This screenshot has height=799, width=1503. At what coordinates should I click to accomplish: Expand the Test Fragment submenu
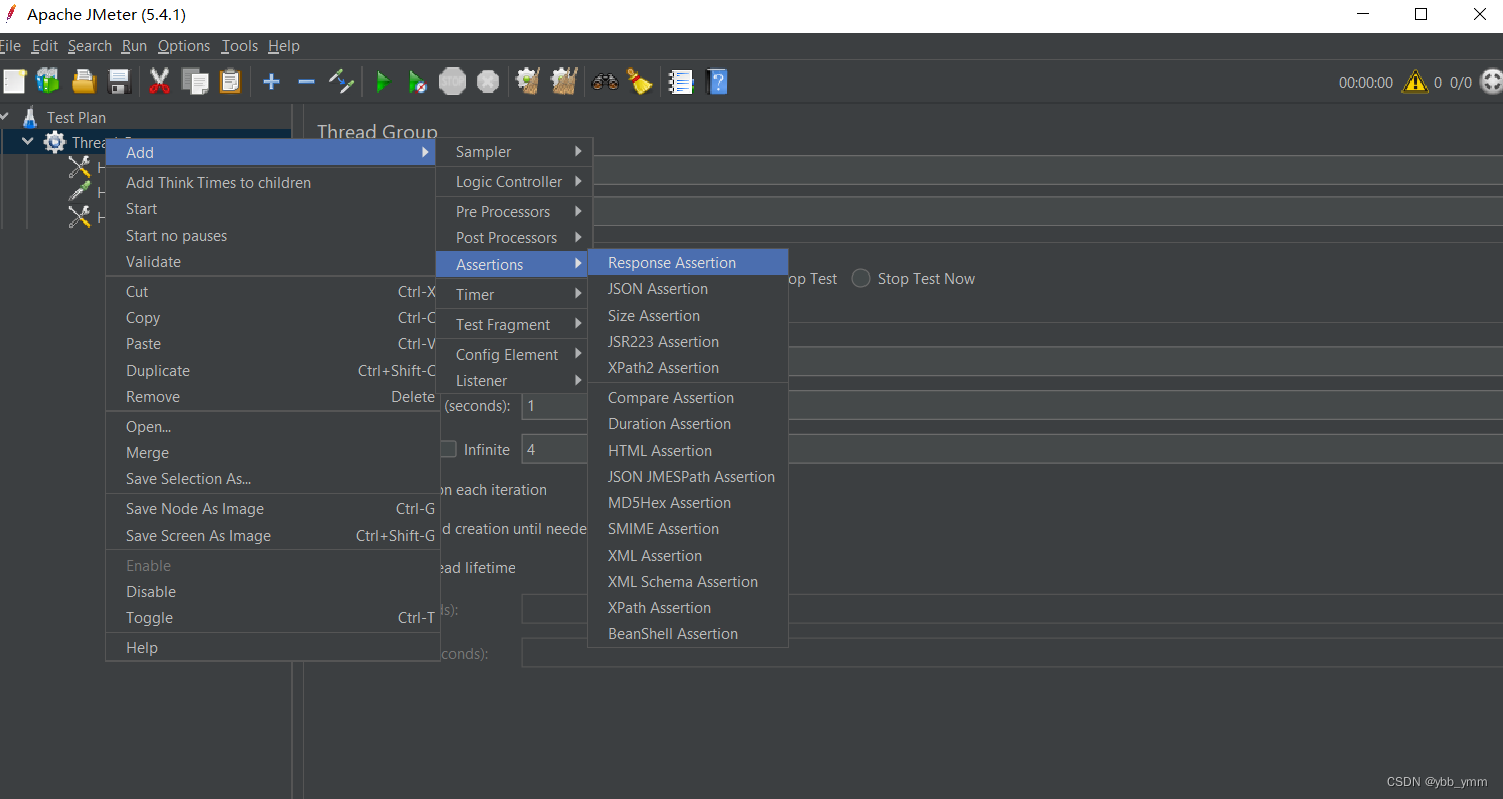coord(514,324)
